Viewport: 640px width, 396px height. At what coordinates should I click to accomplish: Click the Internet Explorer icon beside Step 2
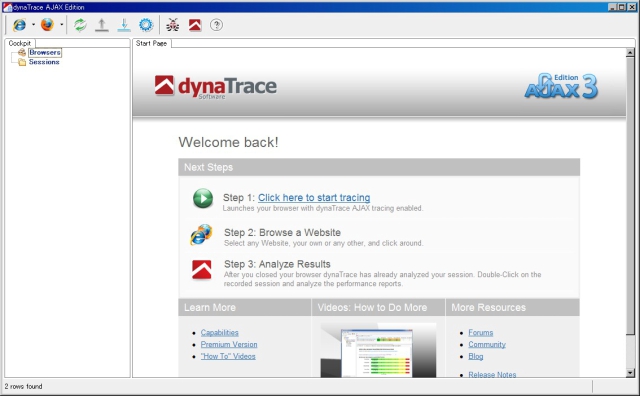[x=201, y=235]
